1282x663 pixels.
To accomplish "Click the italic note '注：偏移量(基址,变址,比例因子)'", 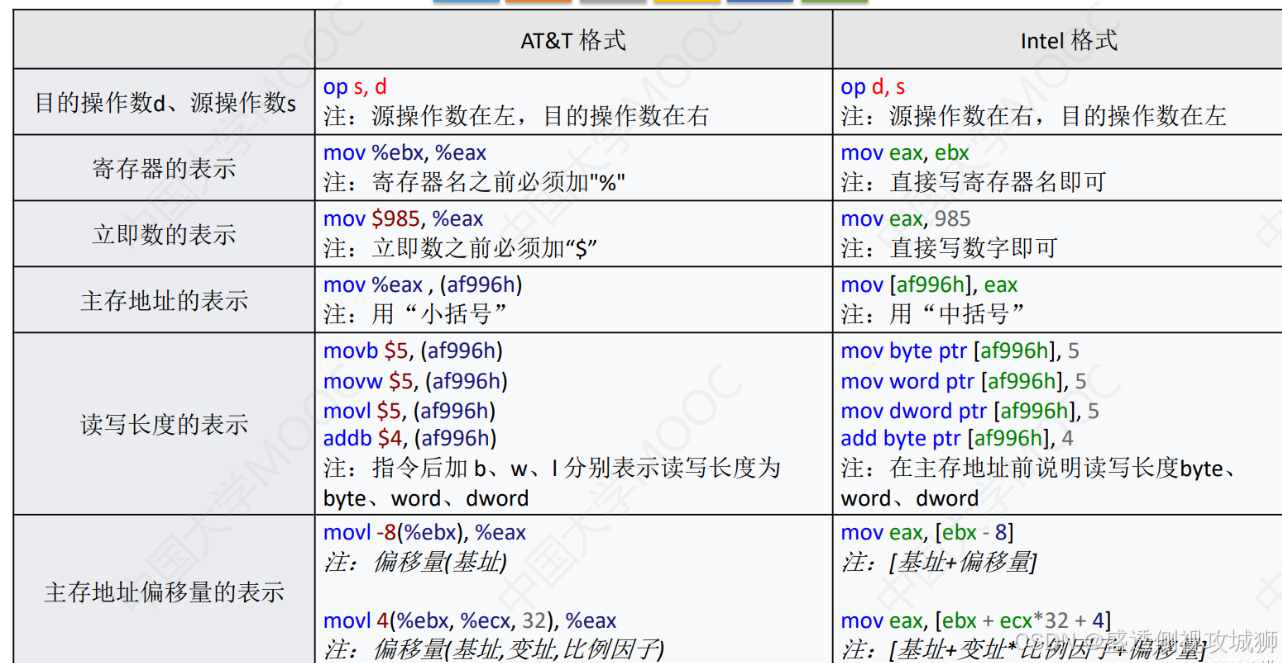I will click(x=493, y=649).
